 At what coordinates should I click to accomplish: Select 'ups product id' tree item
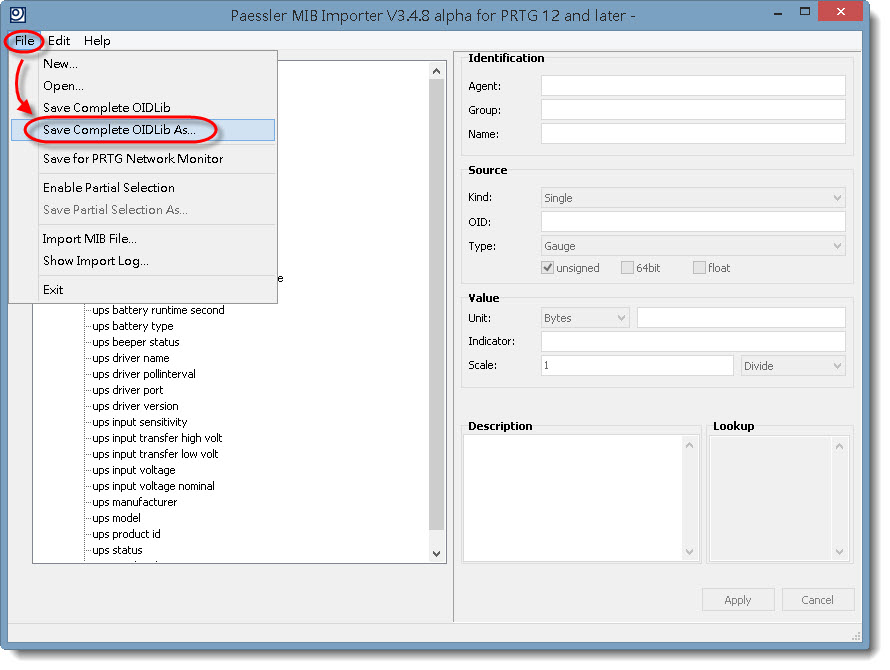[x=127, y=534]
